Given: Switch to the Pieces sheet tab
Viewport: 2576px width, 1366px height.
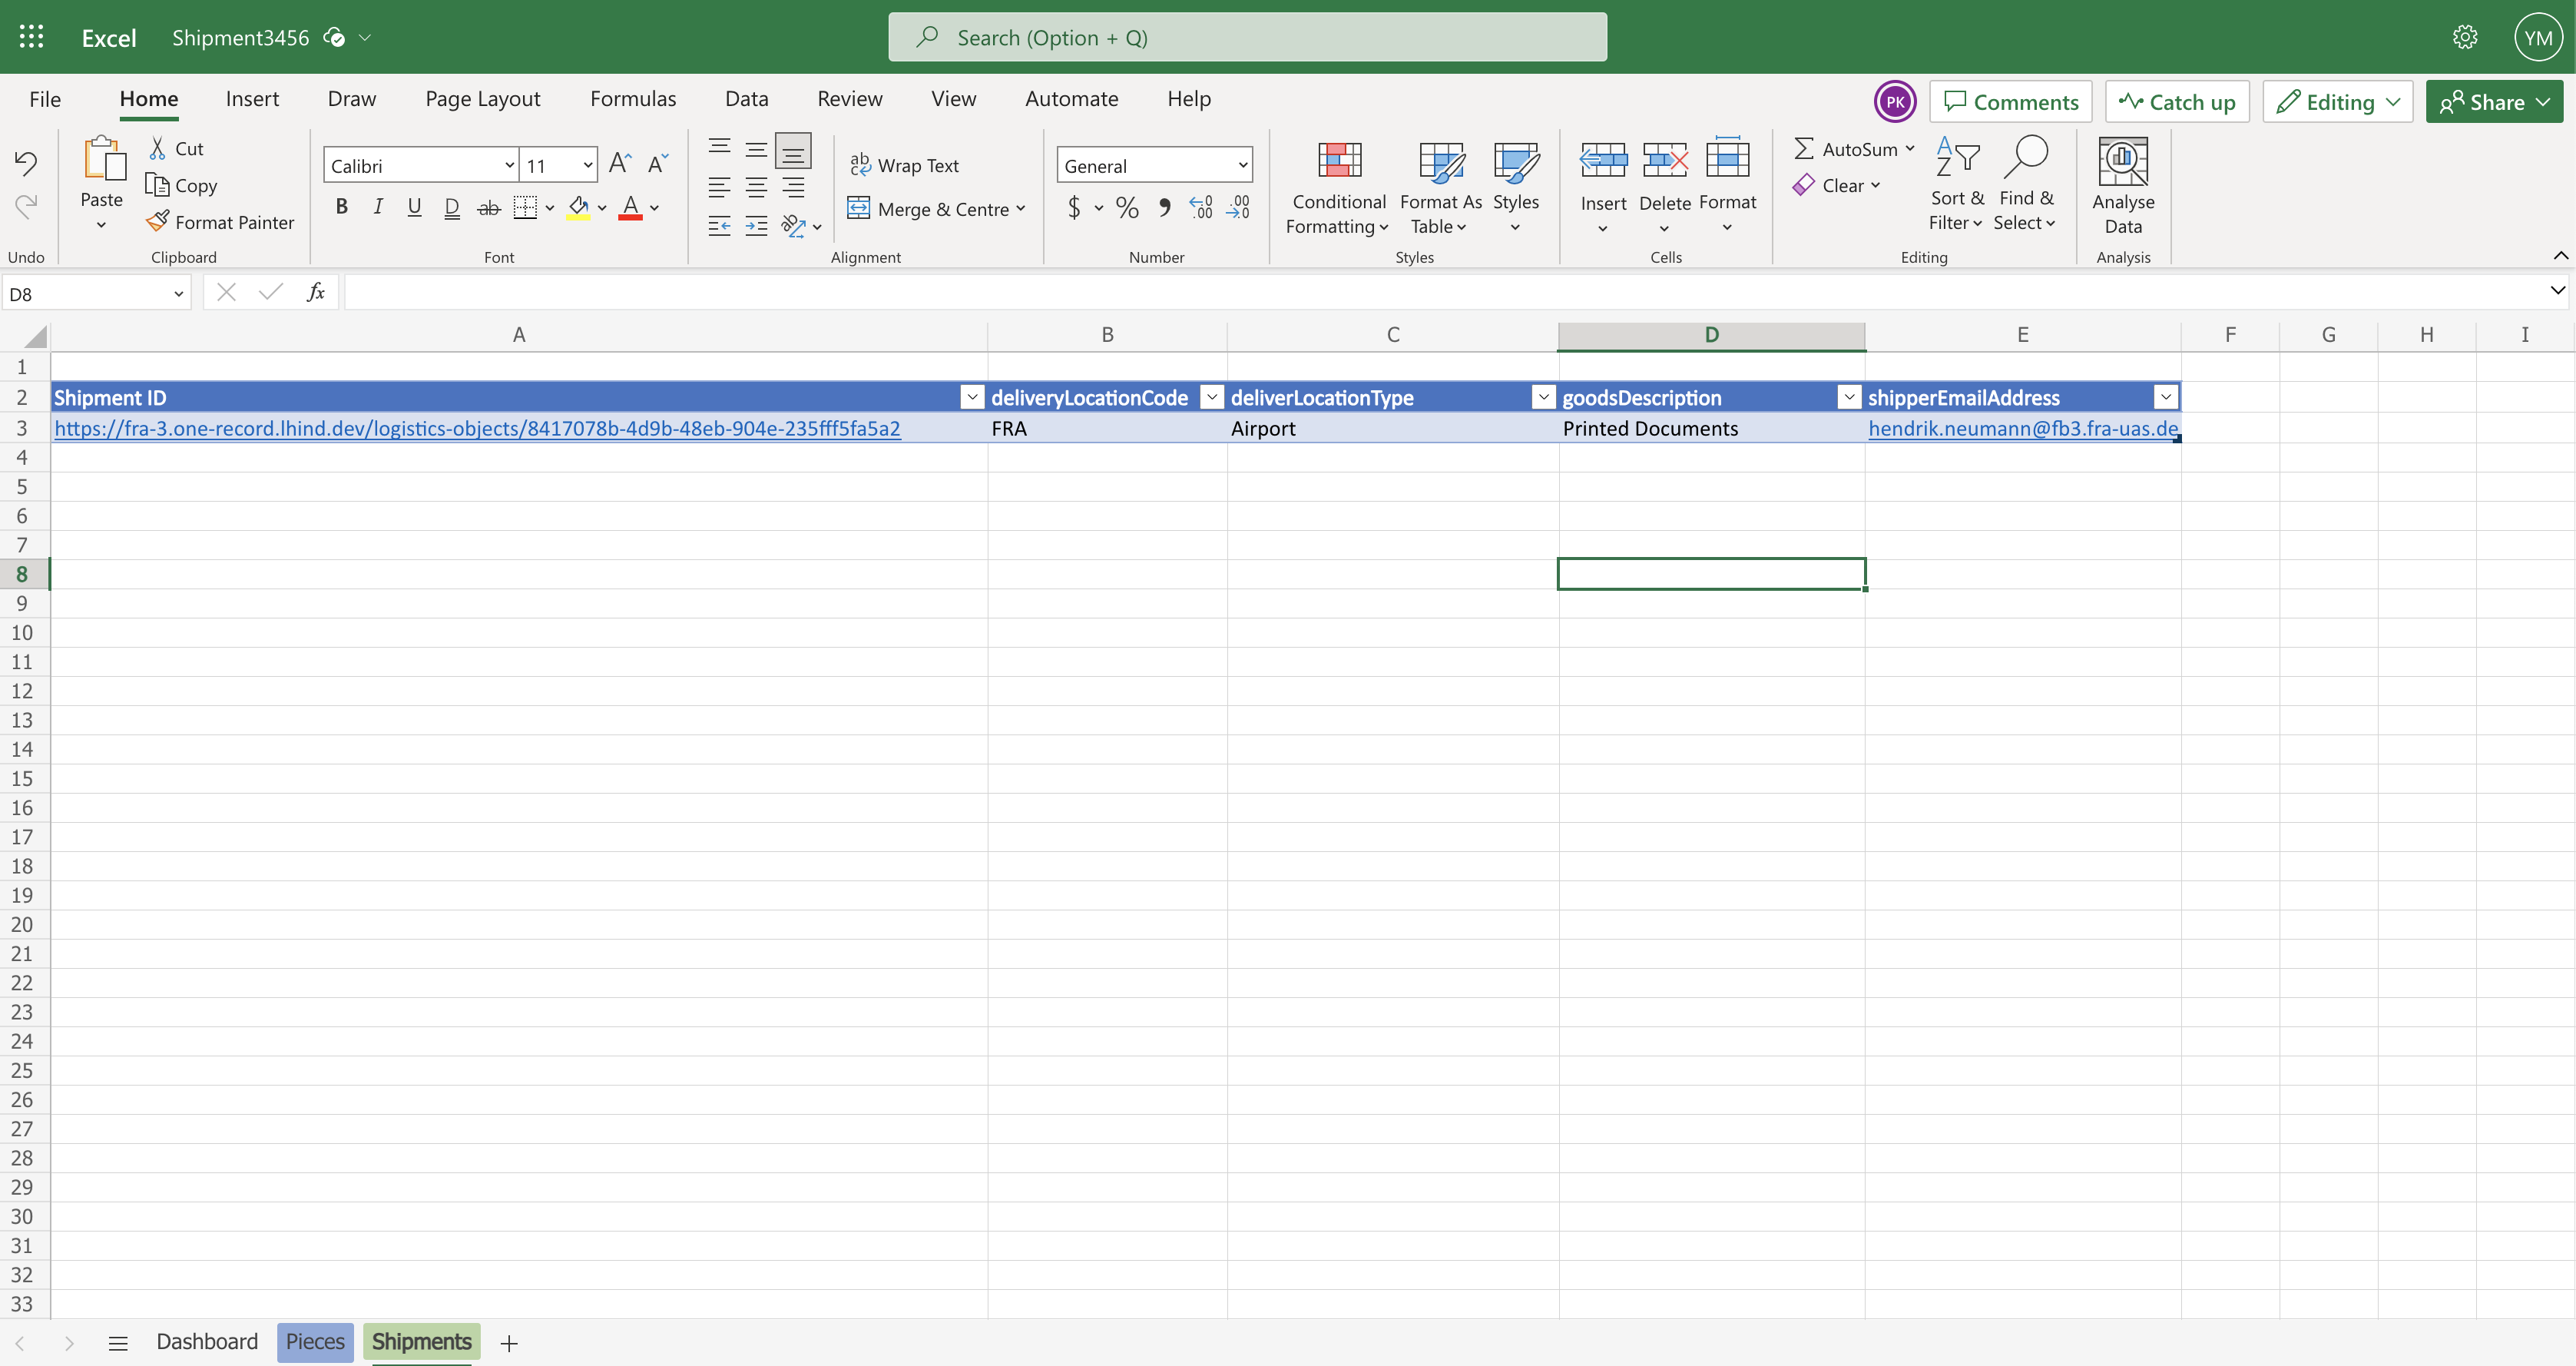Looking at the screenshot, I should point(314,1341).
